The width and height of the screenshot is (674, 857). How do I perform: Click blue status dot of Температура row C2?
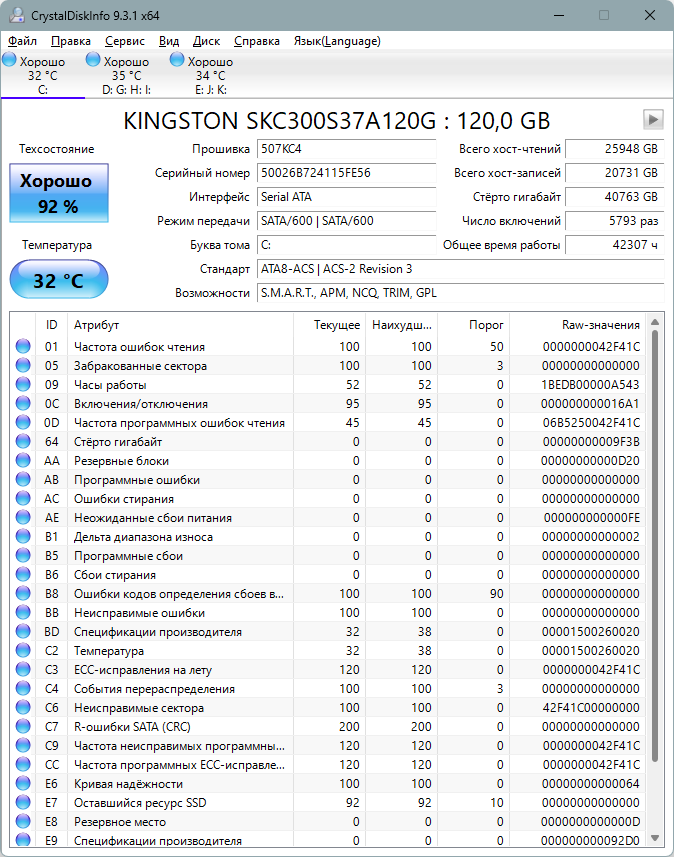click(x=23, y=650)
